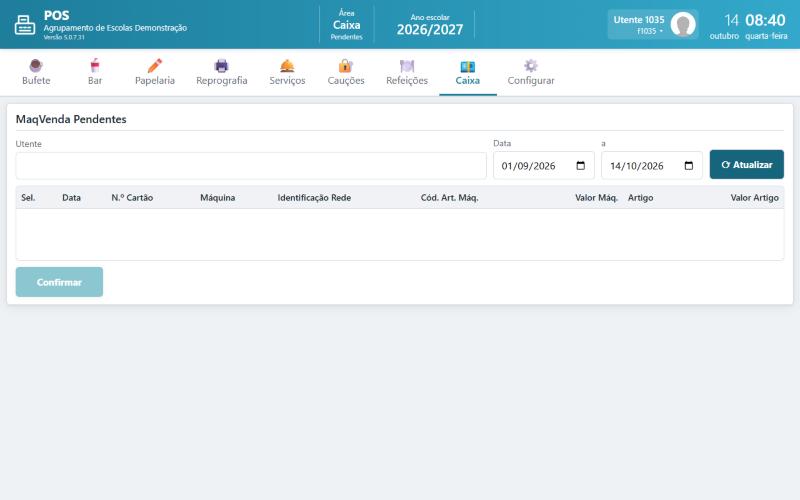Viewport: 800px width, 500px height.
Task: Open the Bufete coffee cup icon
Action: (x=36, y=65)
